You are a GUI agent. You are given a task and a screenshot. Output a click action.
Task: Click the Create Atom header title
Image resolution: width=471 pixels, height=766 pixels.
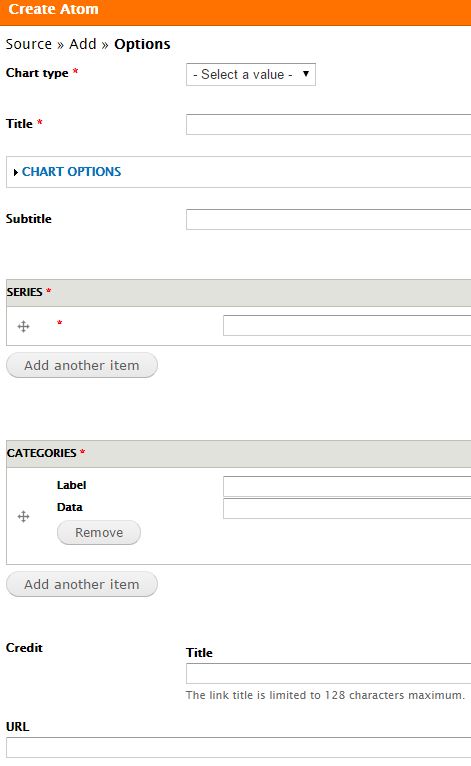[x=53, y=9]
